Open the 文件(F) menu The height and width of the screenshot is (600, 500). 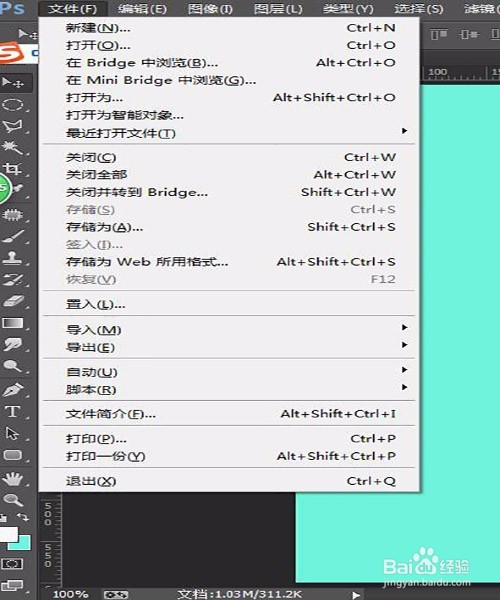(72, 8)
